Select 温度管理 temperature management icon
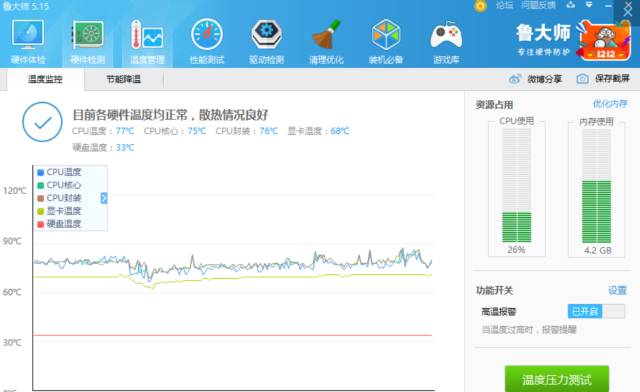 (x=147, y=41)
